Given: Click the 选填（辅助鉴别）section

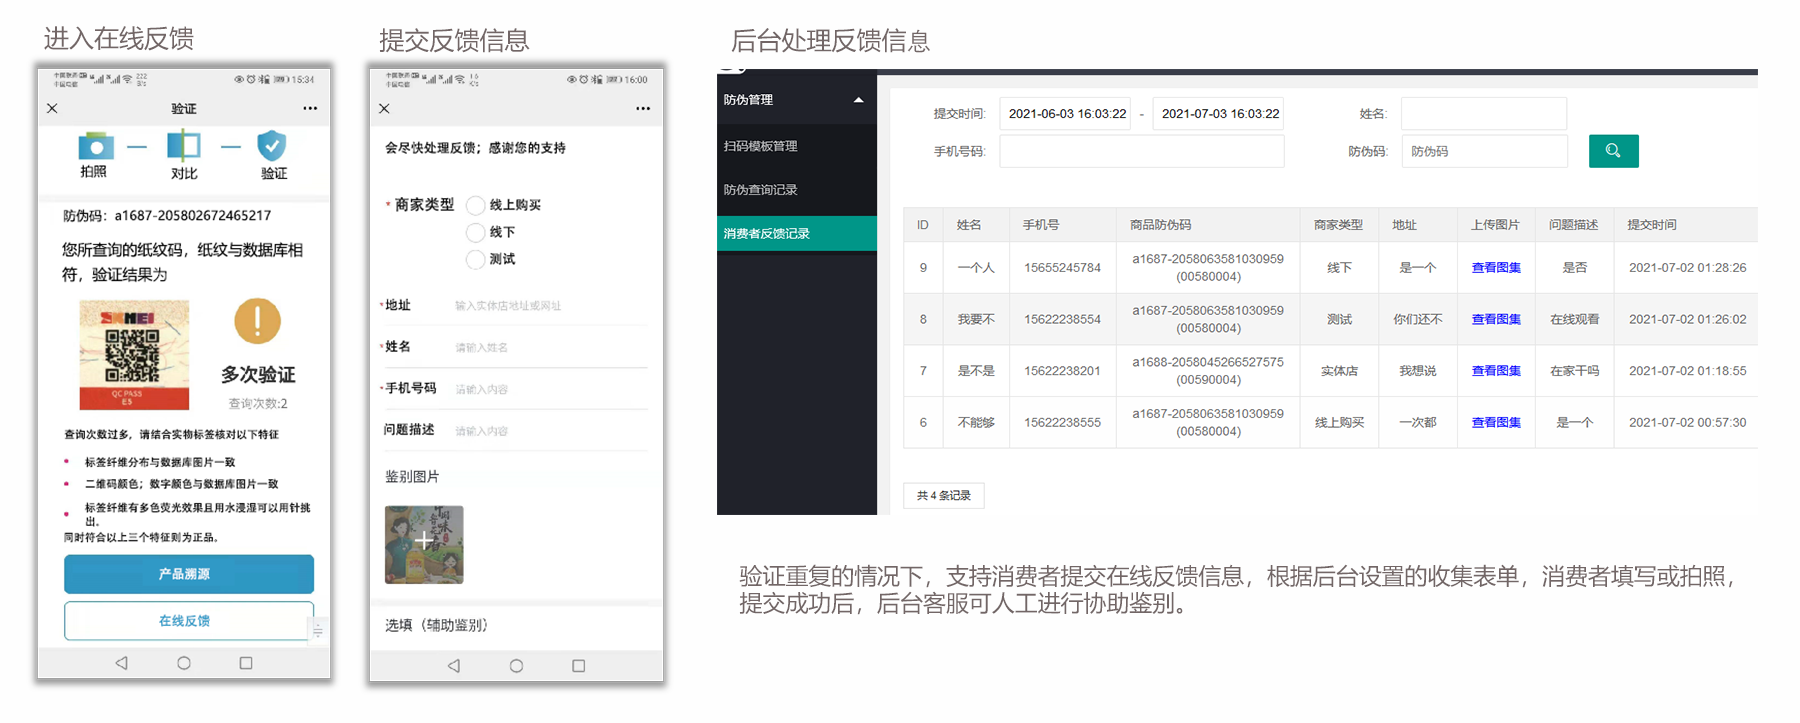Looking at the screenshot, I should [x=437, y=626].
